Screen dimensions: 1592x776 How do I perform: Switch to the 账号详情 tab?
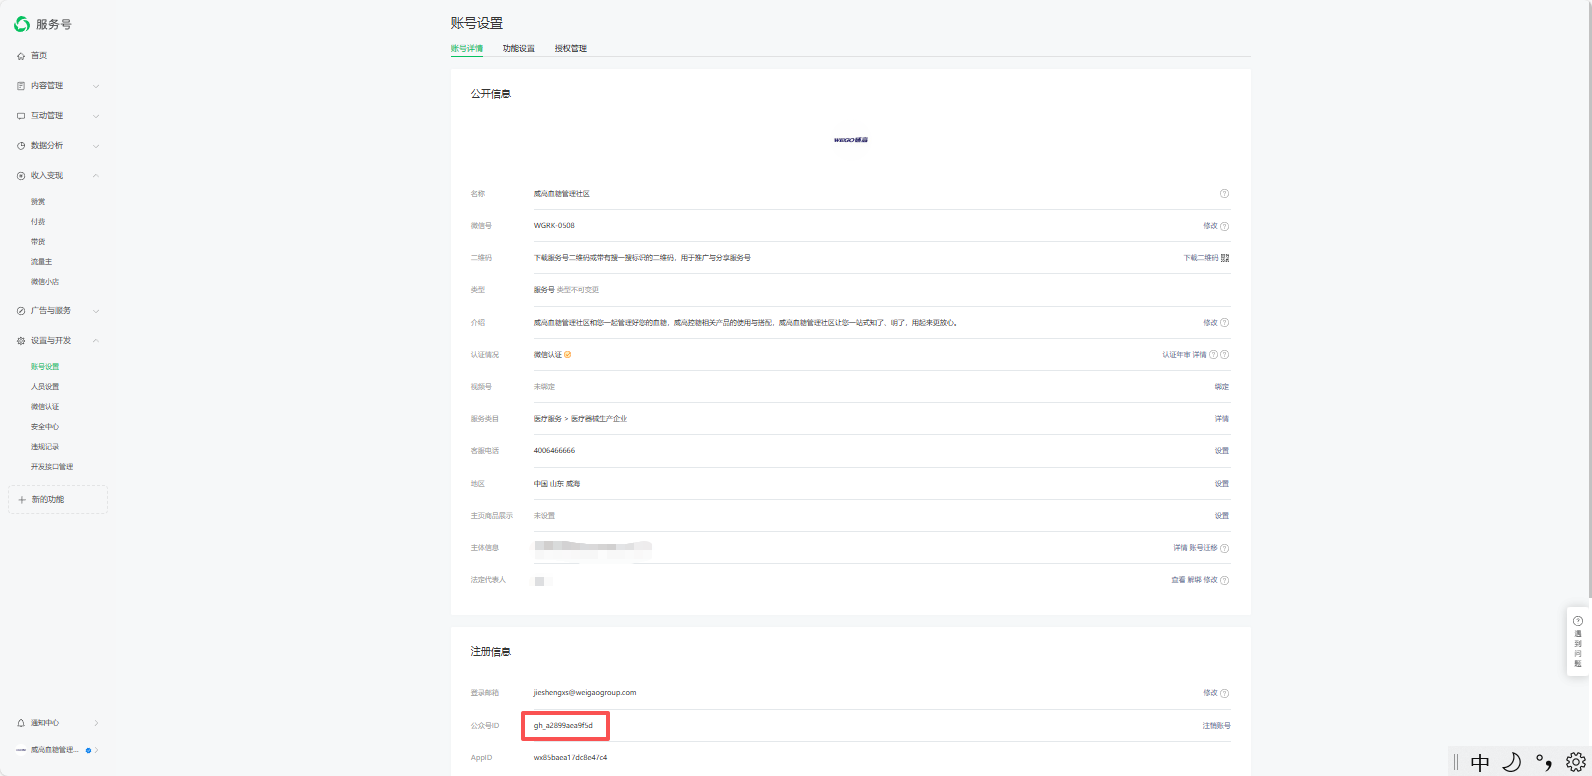click(467, 49)
